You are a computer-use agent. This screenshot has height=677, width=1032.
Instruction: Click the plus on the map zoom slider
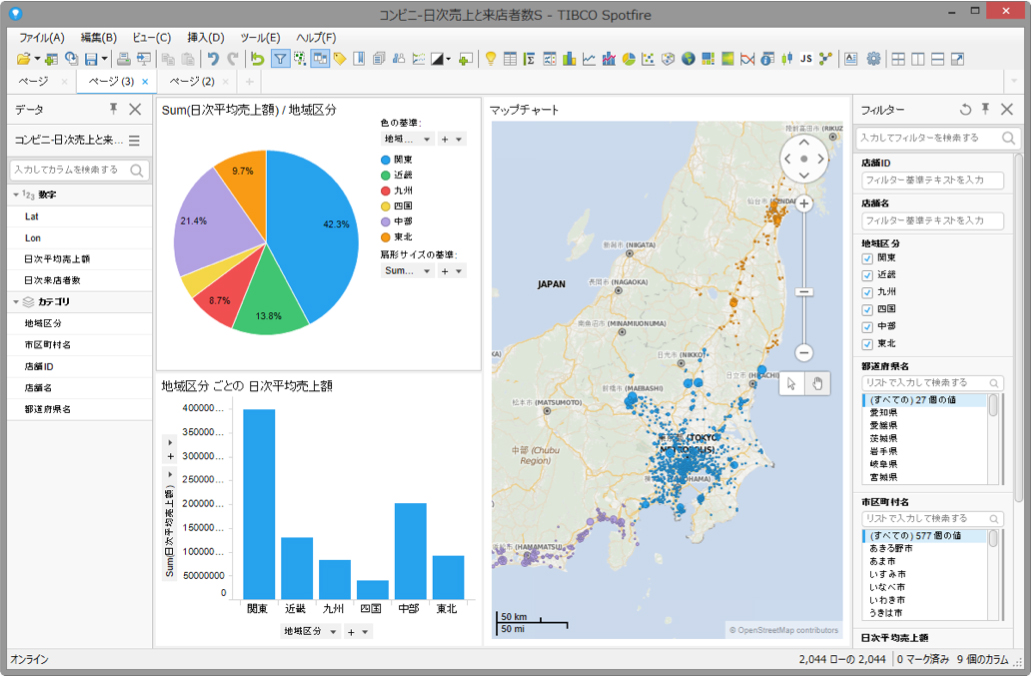tap(805, 204)
